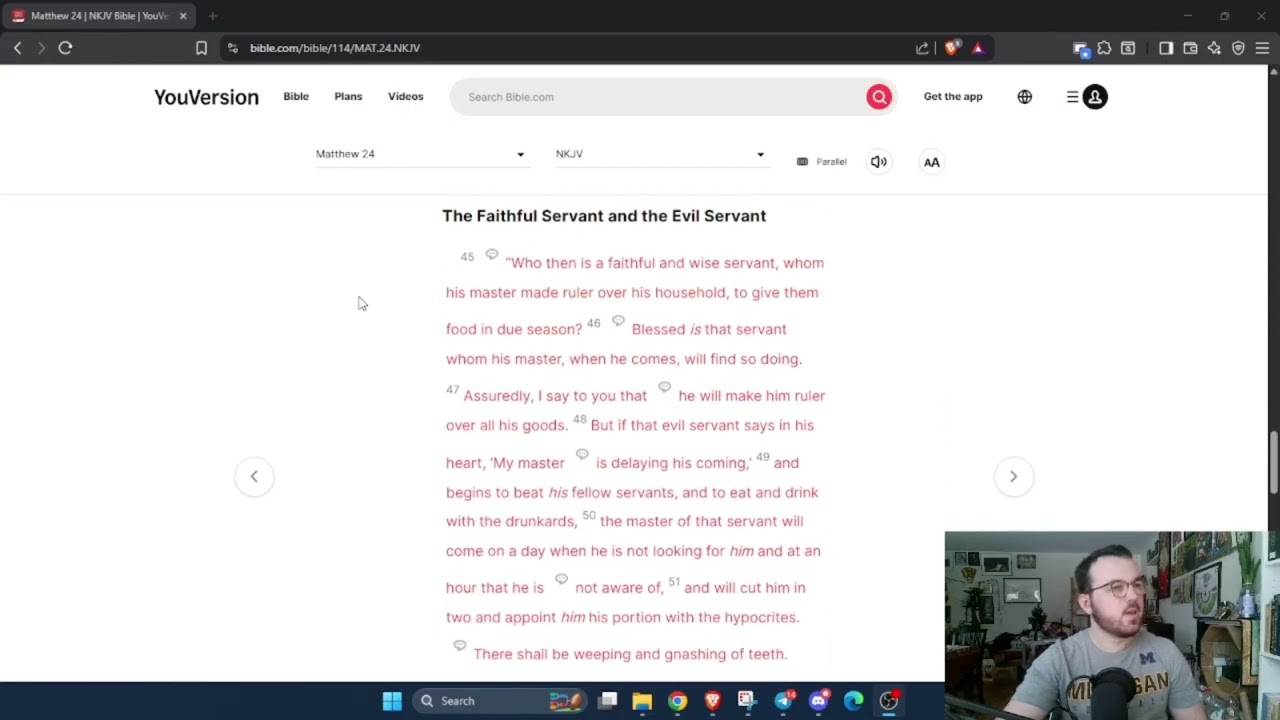
Task: Open the Videos nav tab
Action: click(406, 97)
